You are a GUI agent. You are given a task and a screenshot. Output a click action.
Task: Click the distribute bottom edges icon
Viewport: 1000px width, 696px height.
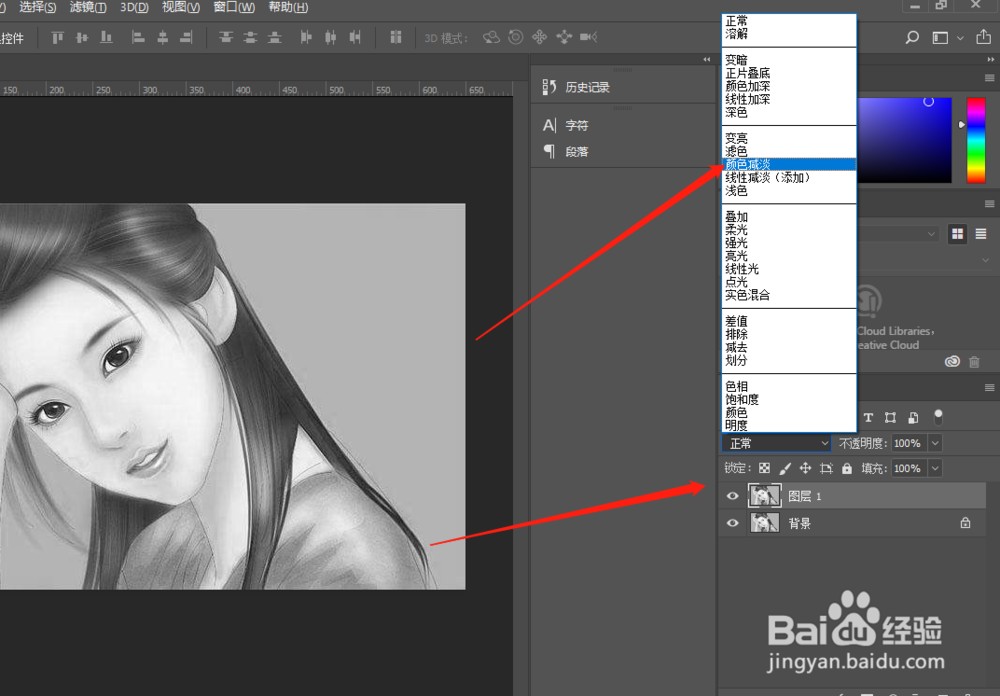274,38
